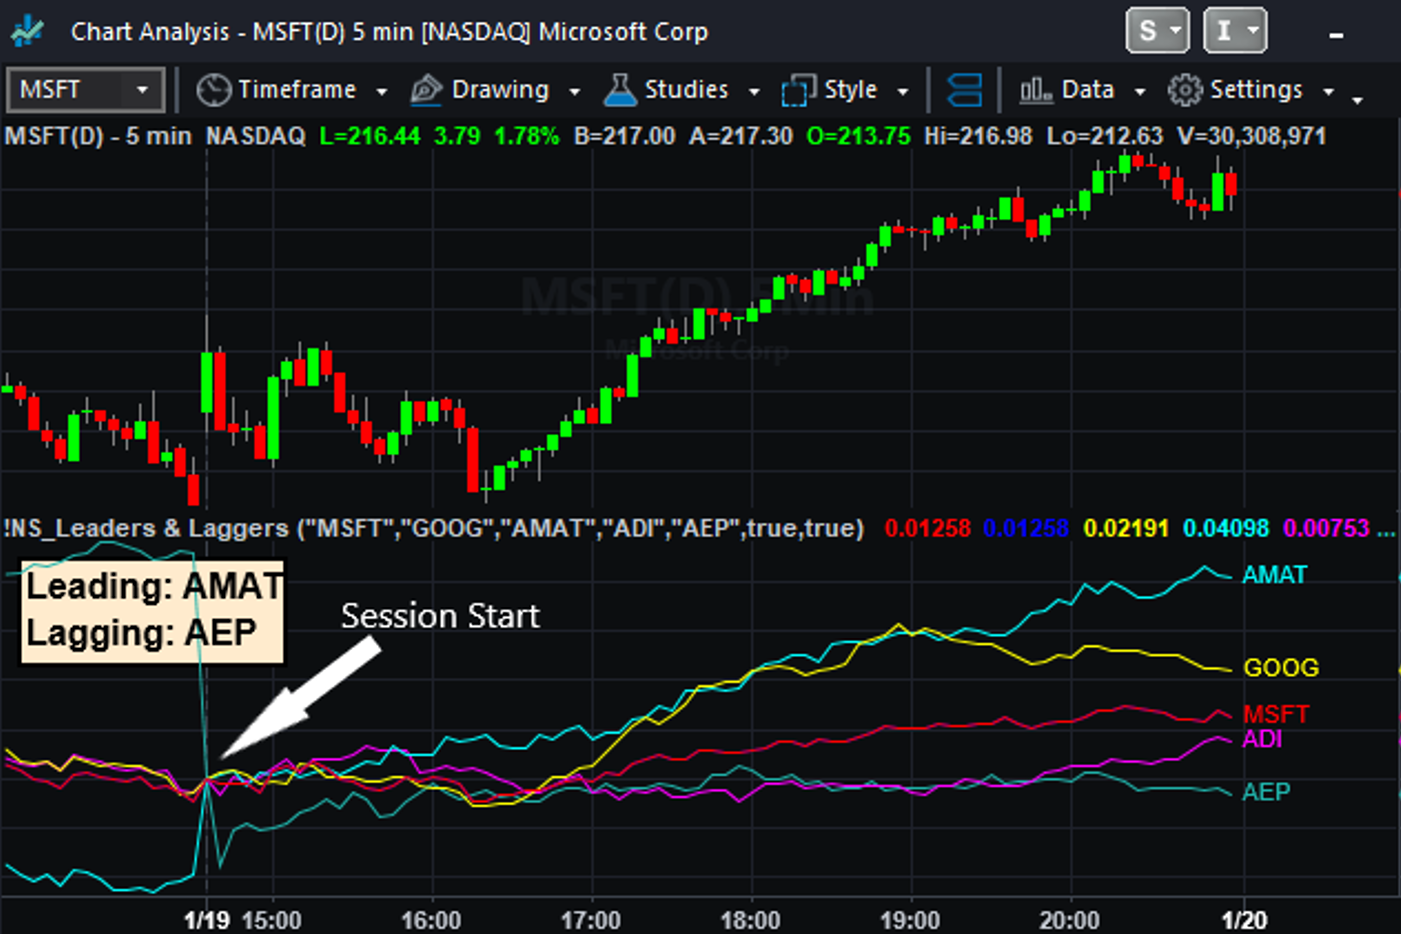1401x934 pixels.
Task: Click the red 0.01258 study value
Action: (x=927, y=528)
